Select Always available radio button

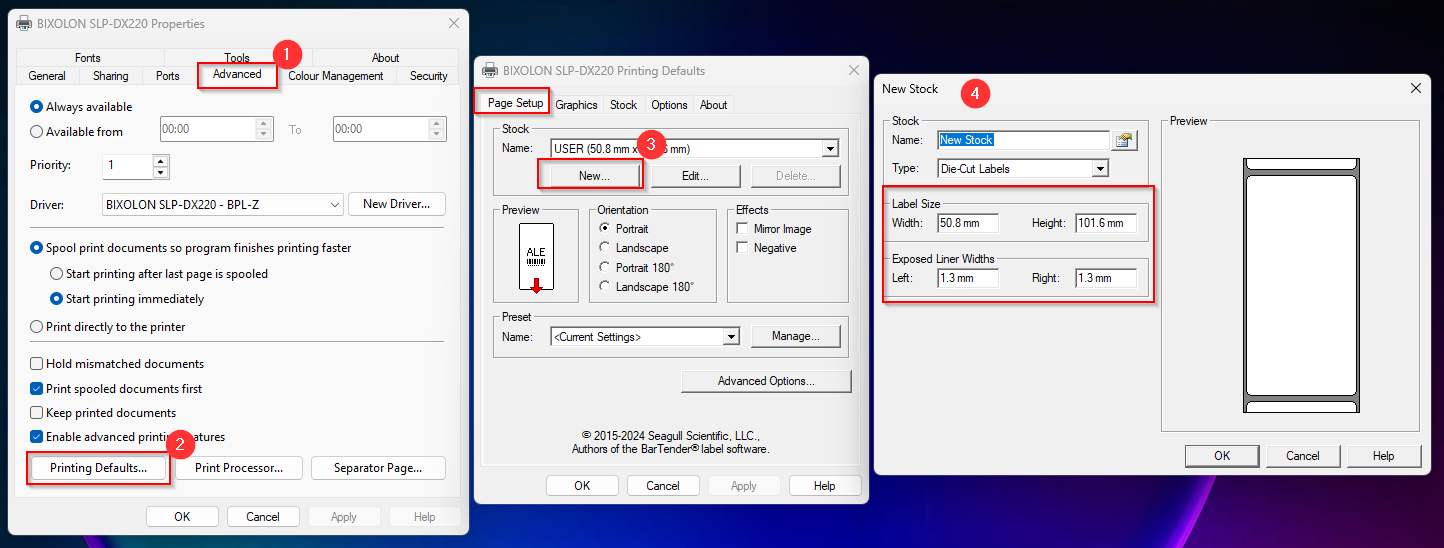point(37,106)
